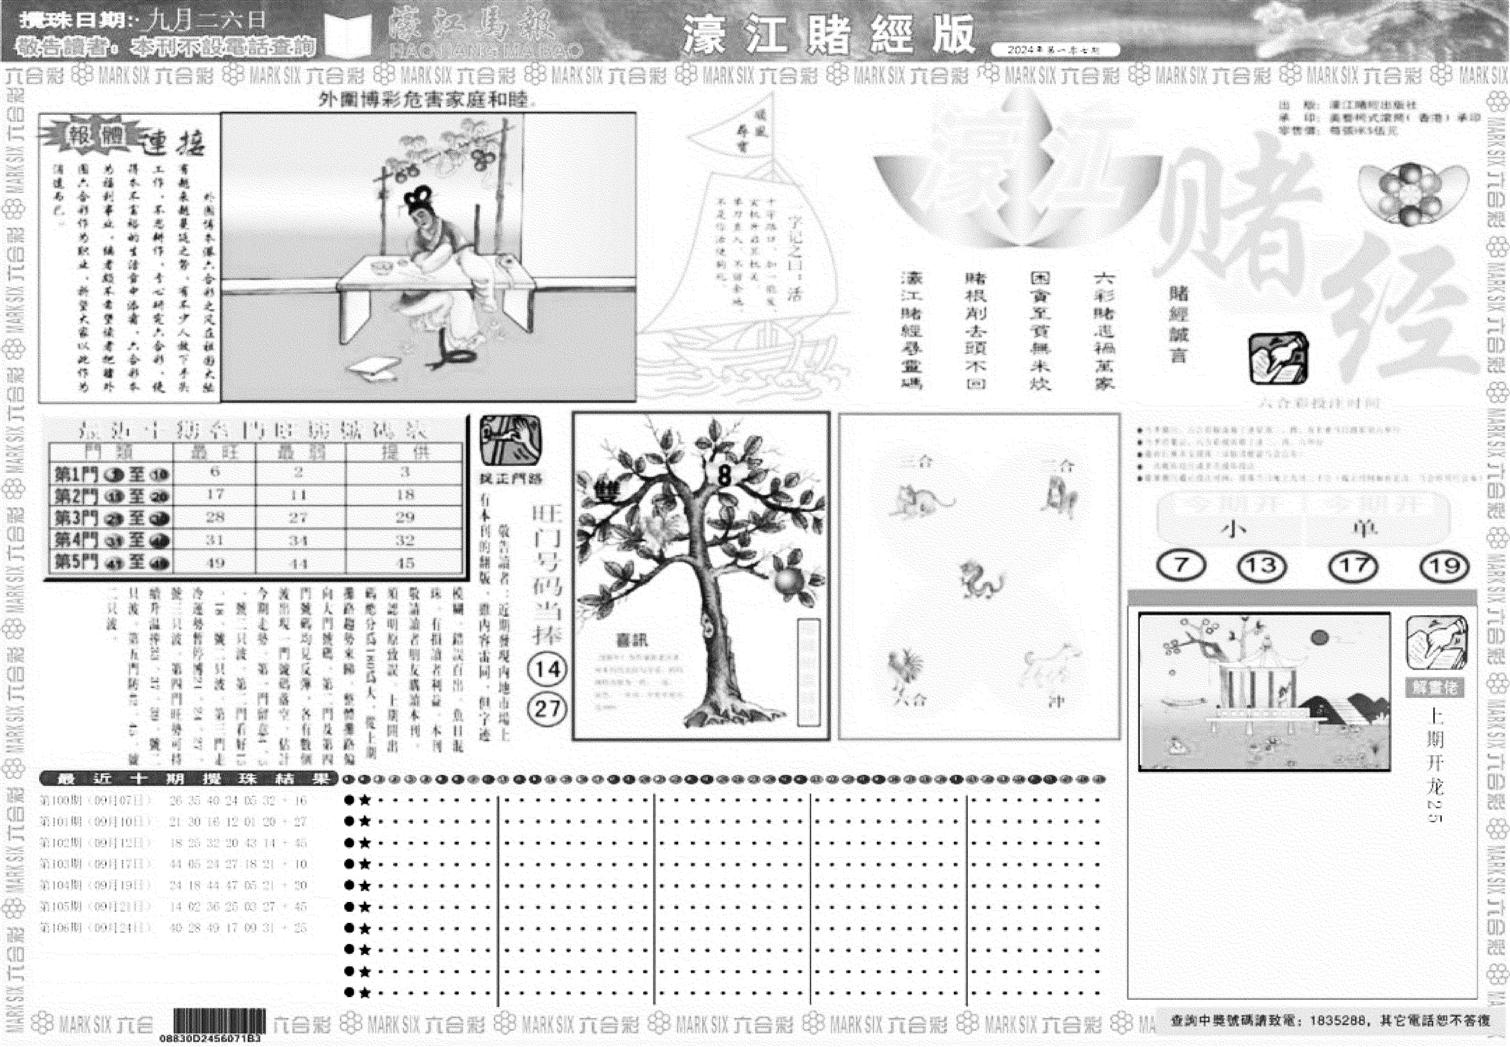Click the circled number 7

tap(1181, 565)
